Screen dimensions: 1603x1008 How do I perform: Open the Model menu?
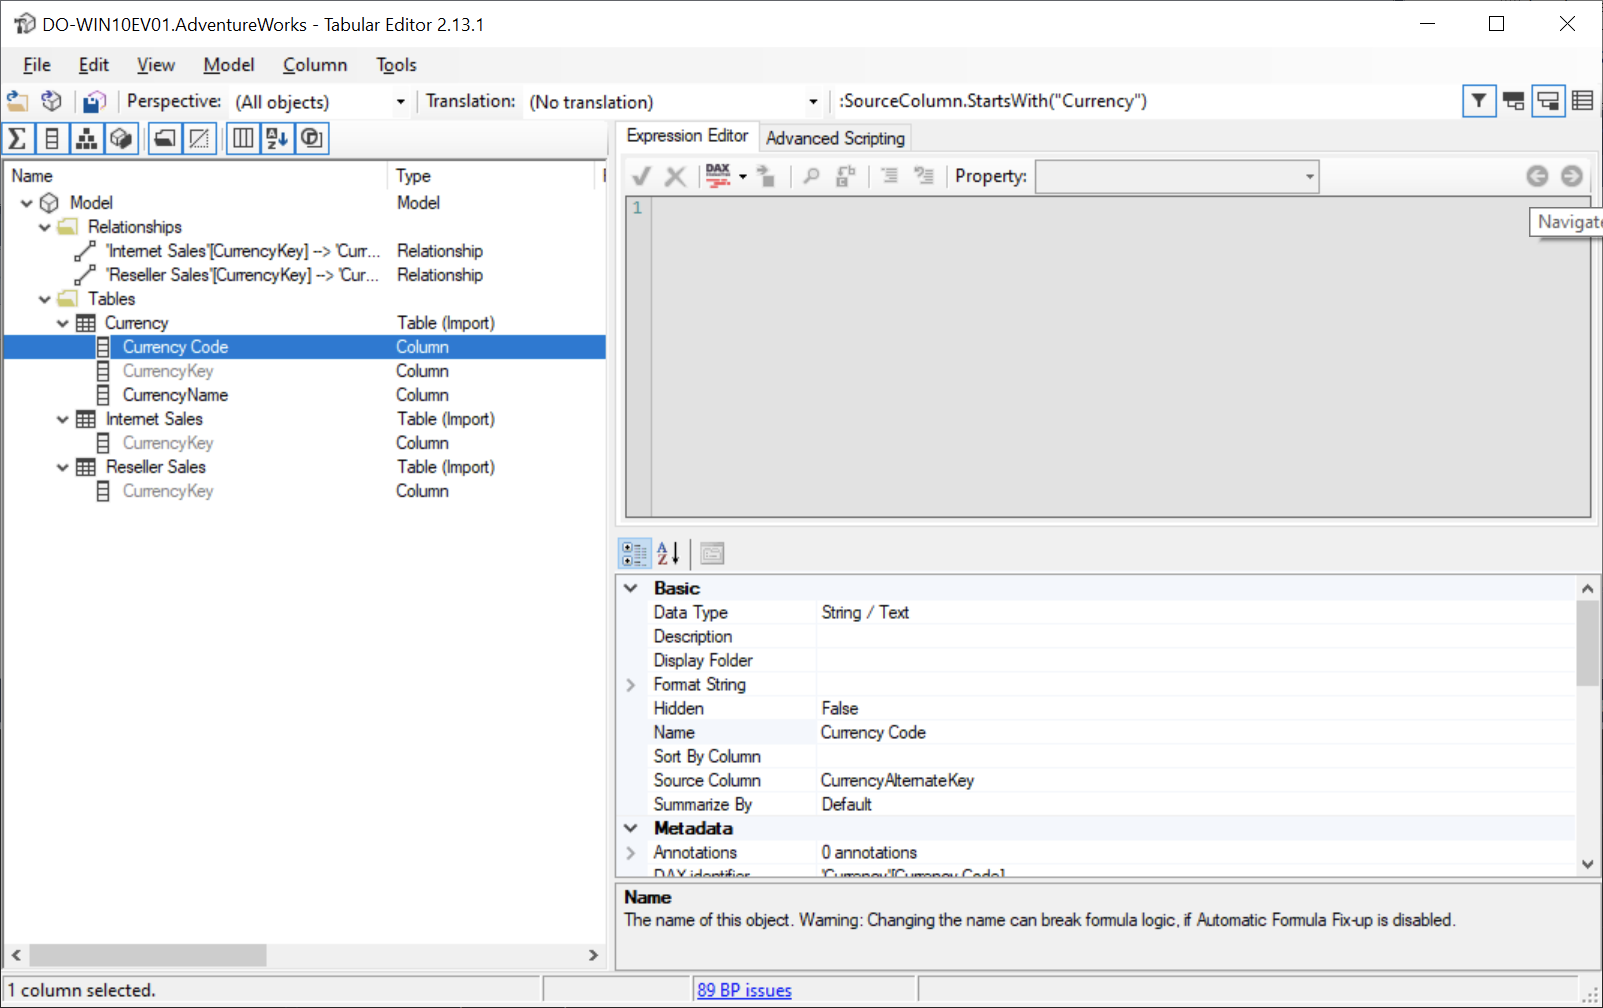228,64
